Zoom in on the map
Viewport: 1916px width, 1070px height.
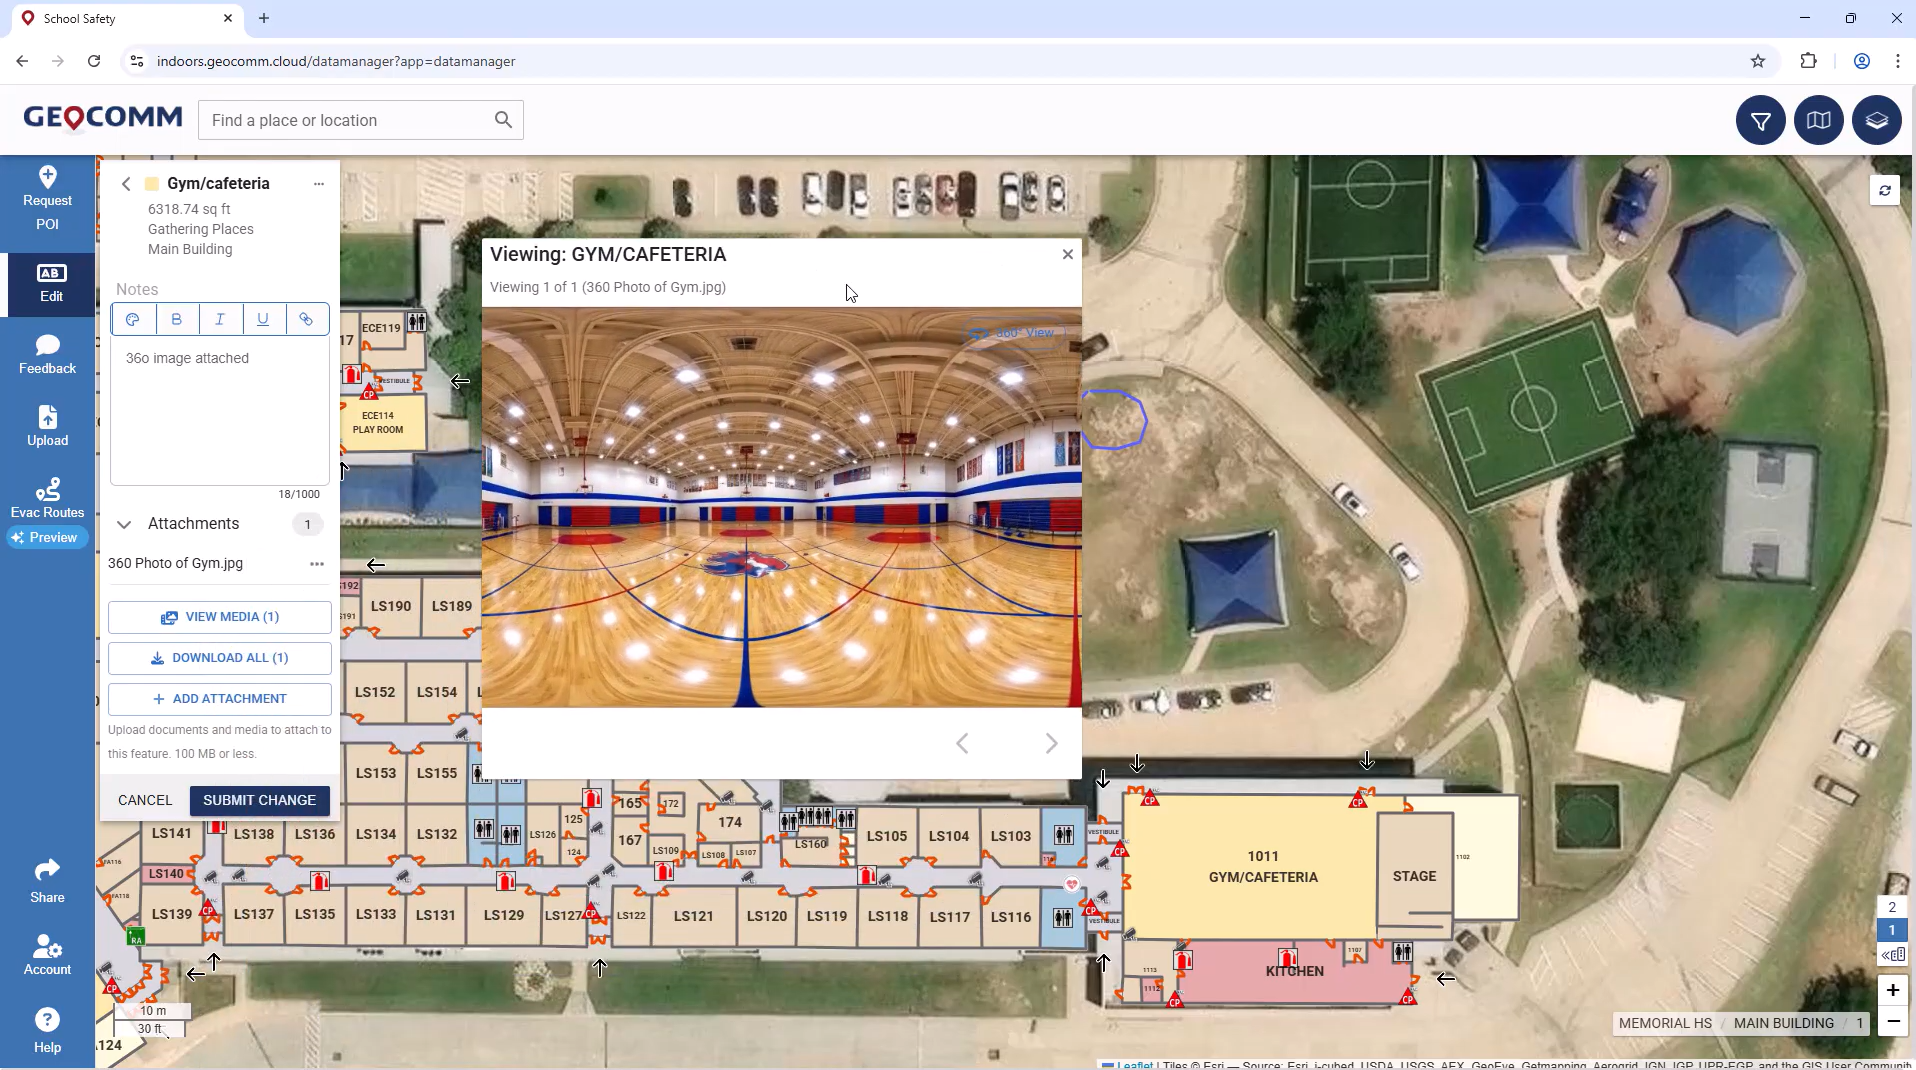(x=1892, y=990)
